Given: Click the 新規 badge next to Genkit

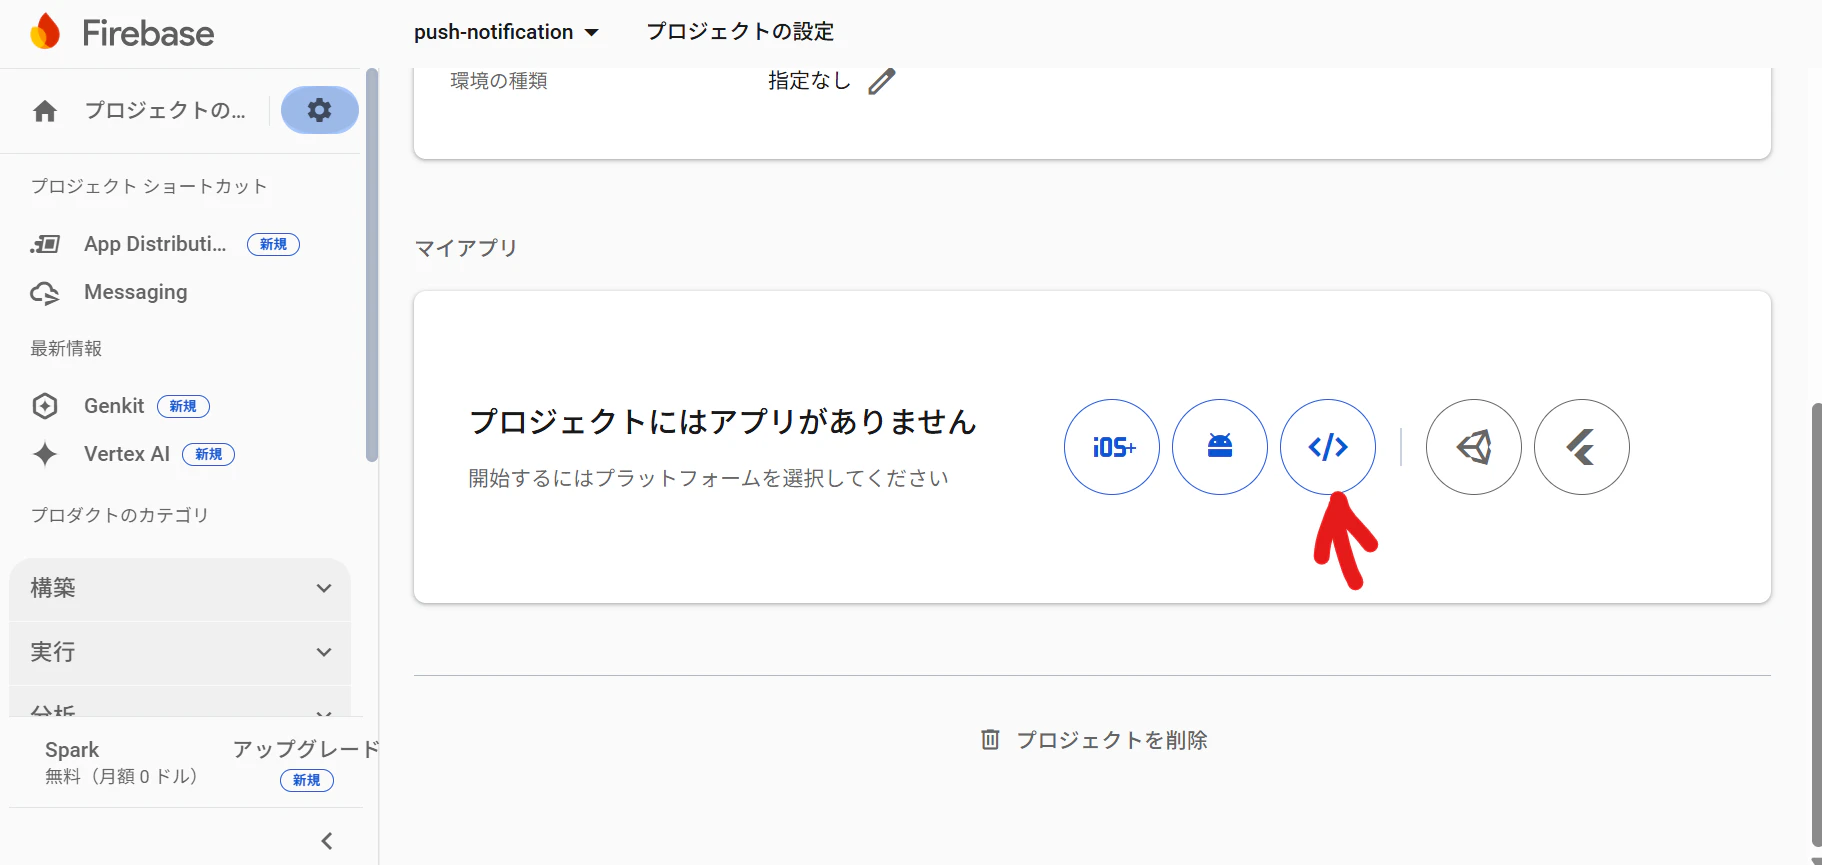Looking at the screenshot, I should (x=183, y=406).
